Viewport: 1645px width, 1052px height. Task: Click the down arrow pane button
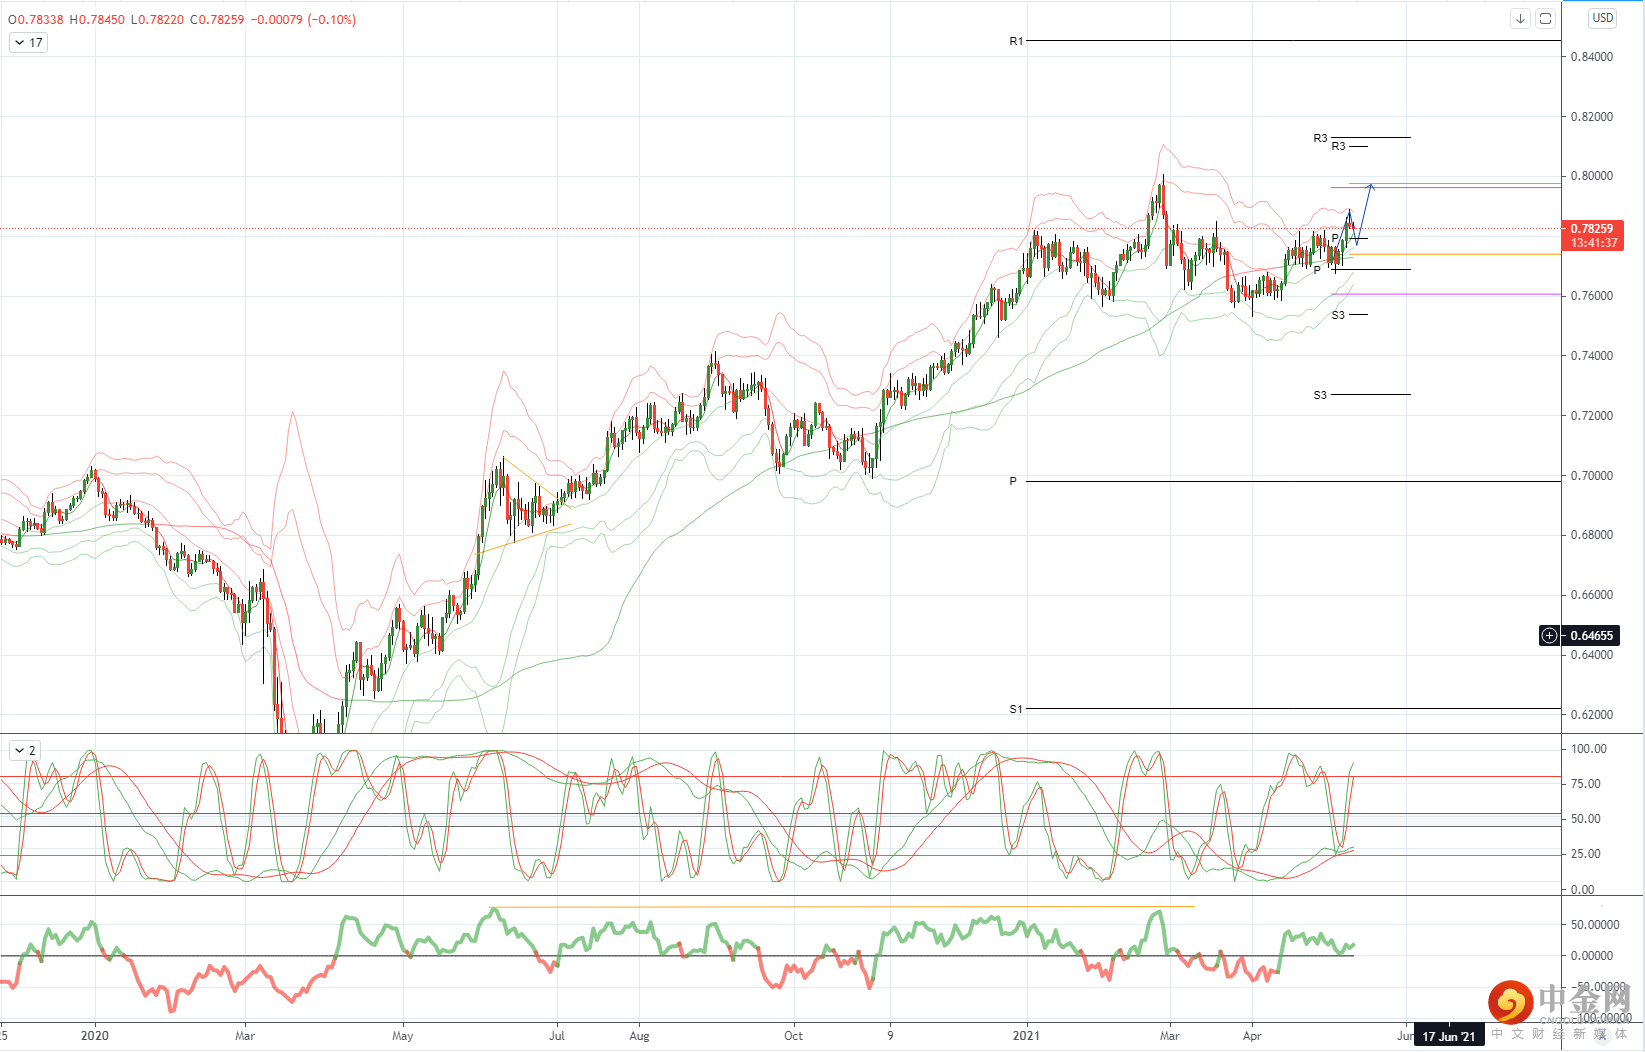(x=1520, y=18)
